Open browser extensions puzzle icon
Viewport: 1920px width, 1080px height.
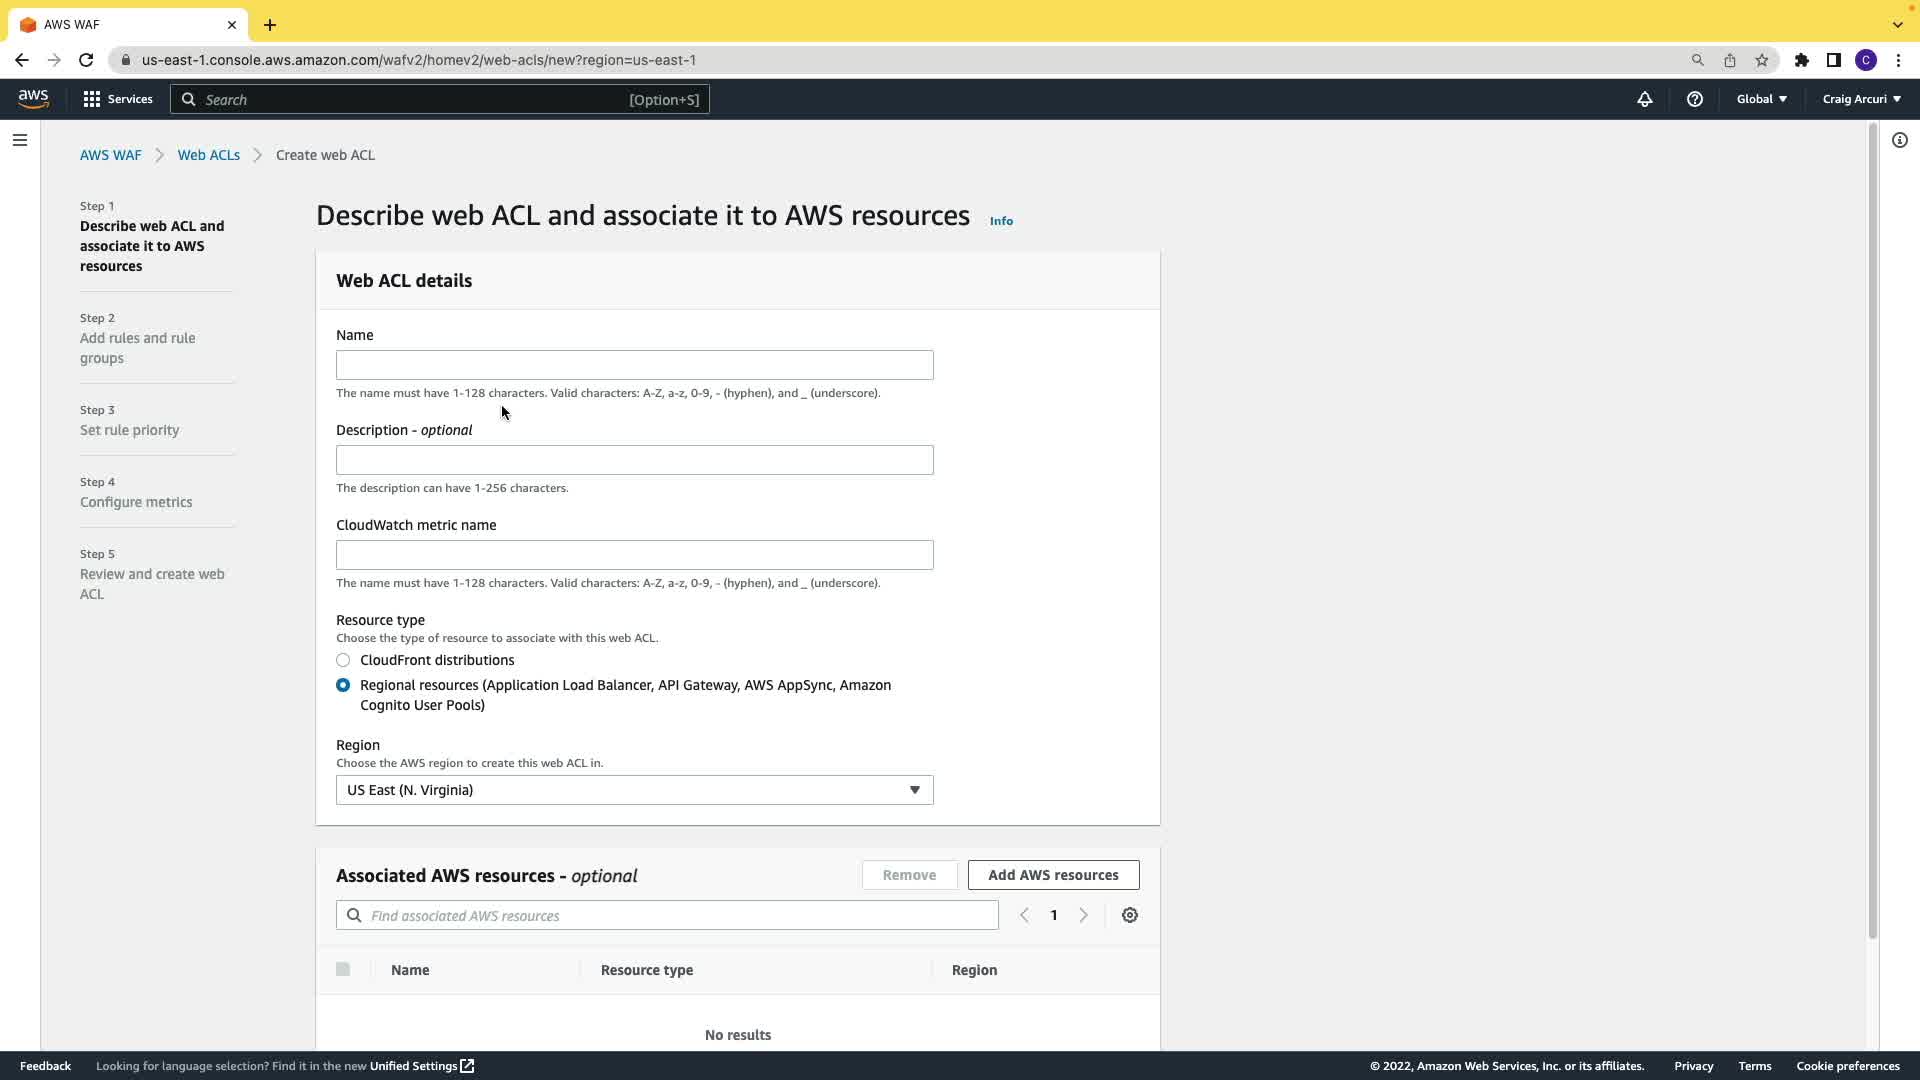[x=1801, y=60]
